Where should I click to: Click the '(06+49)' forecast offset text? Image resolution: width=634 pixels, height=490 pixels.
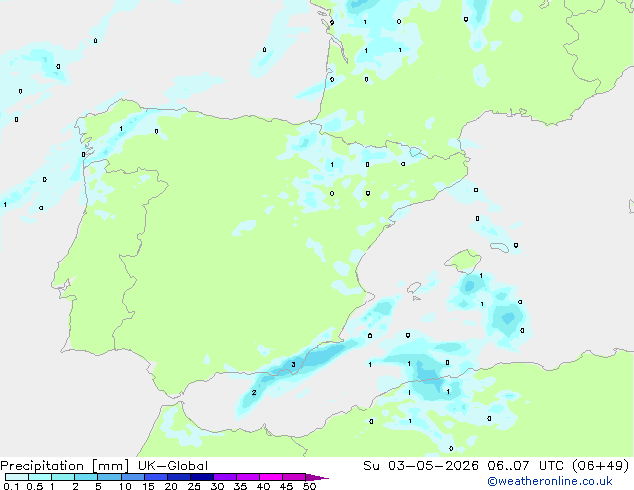click(601, 466)
